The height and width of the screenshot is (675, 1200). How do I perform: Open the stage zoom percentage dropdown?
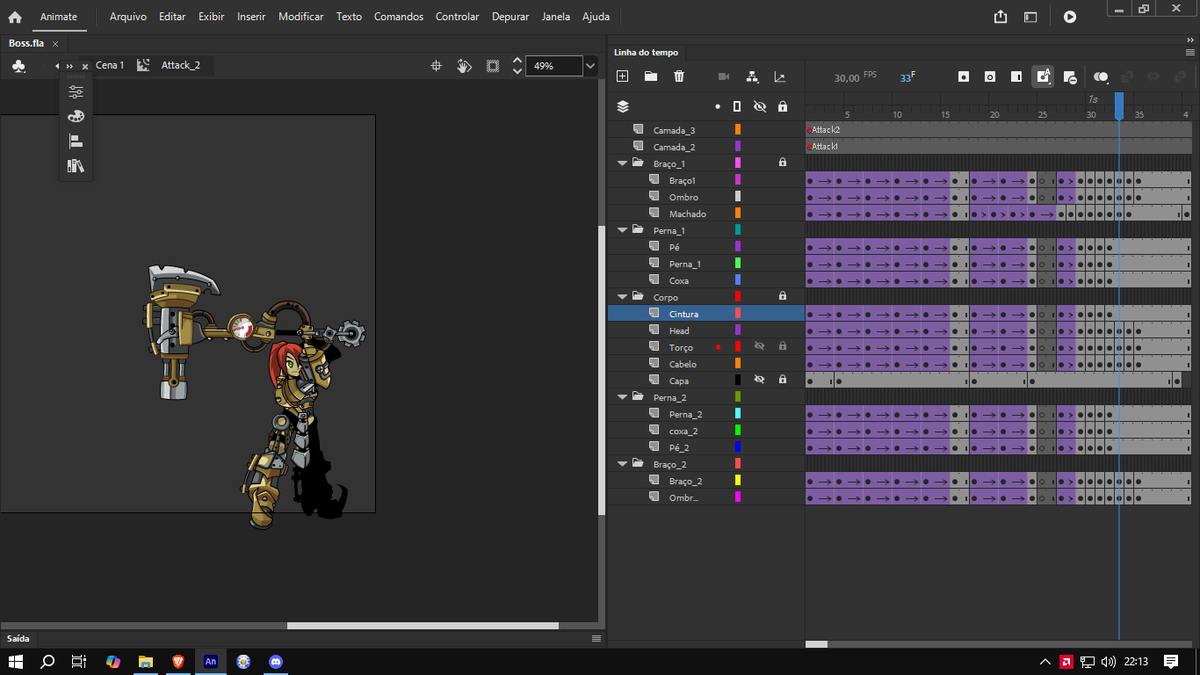590,66
